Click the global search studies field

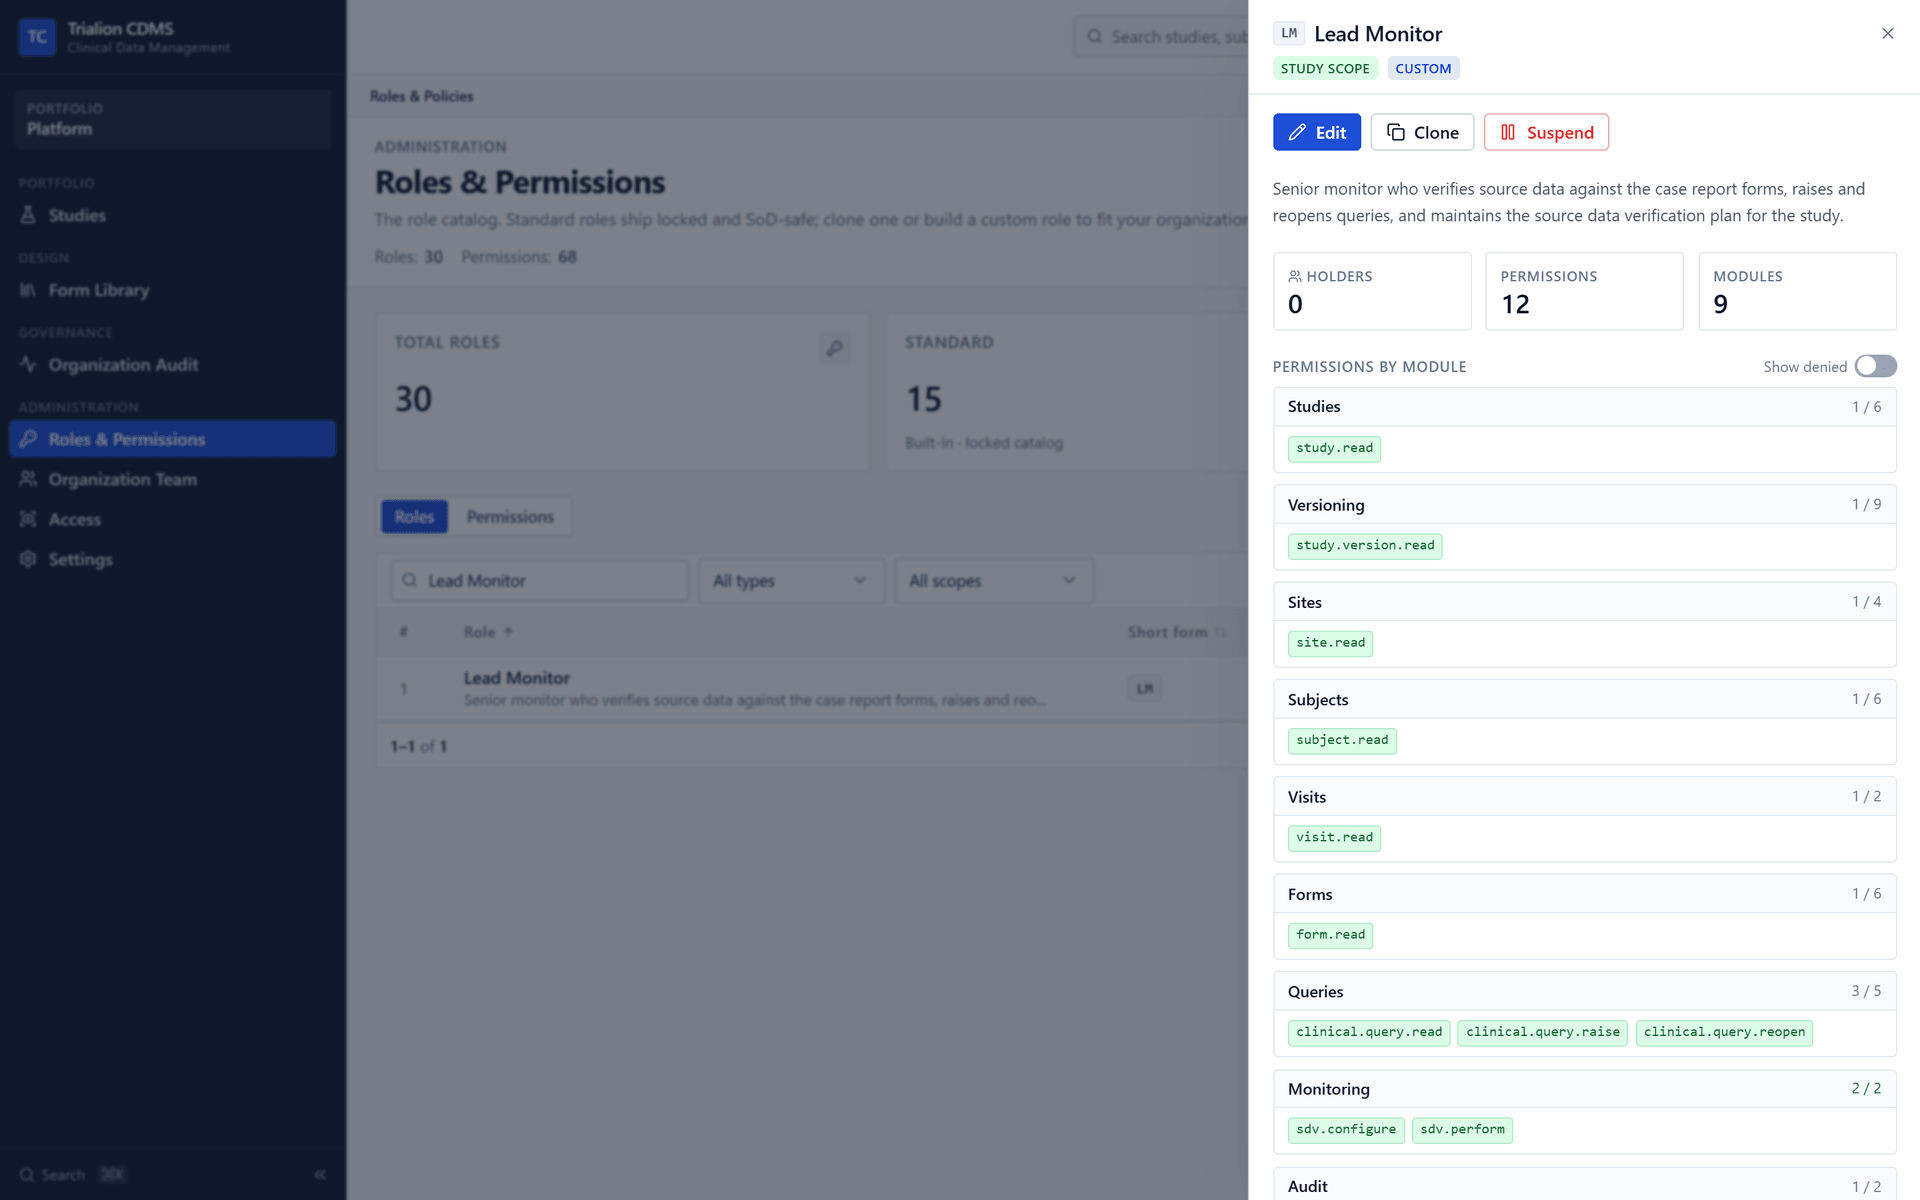[x=1161, y=37]
